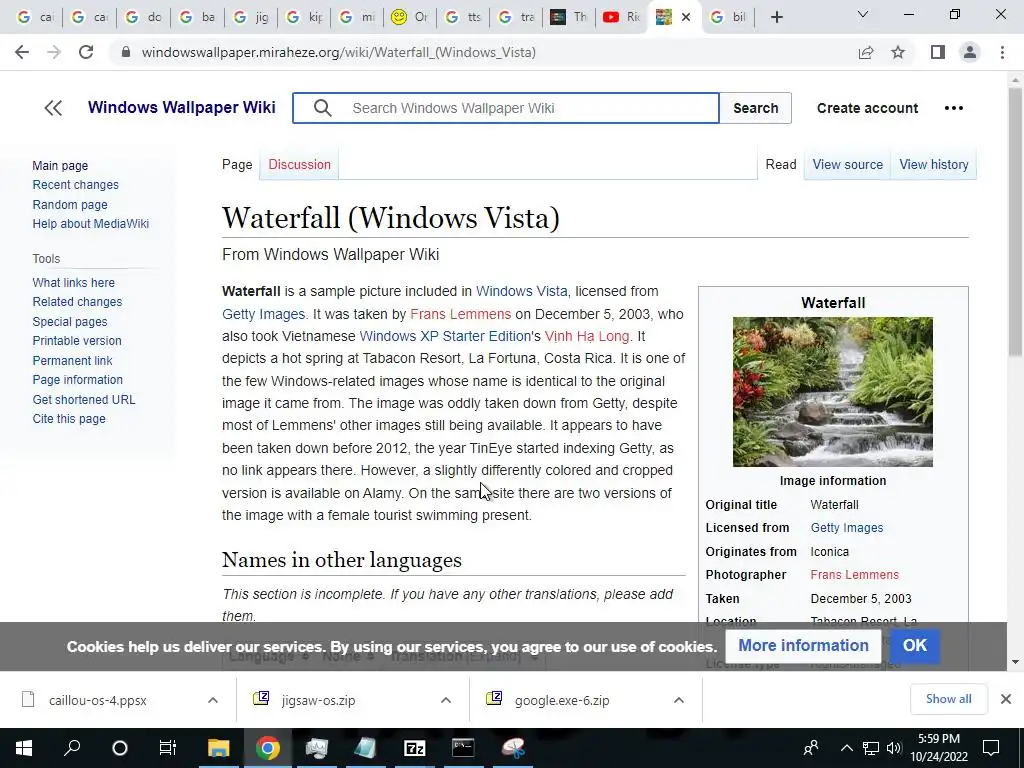The height and width of the screenshot is (768, 1024).
Task: Close the active Waterfall wiki tab
Action: pyautogui.click(x=686, y=17)
